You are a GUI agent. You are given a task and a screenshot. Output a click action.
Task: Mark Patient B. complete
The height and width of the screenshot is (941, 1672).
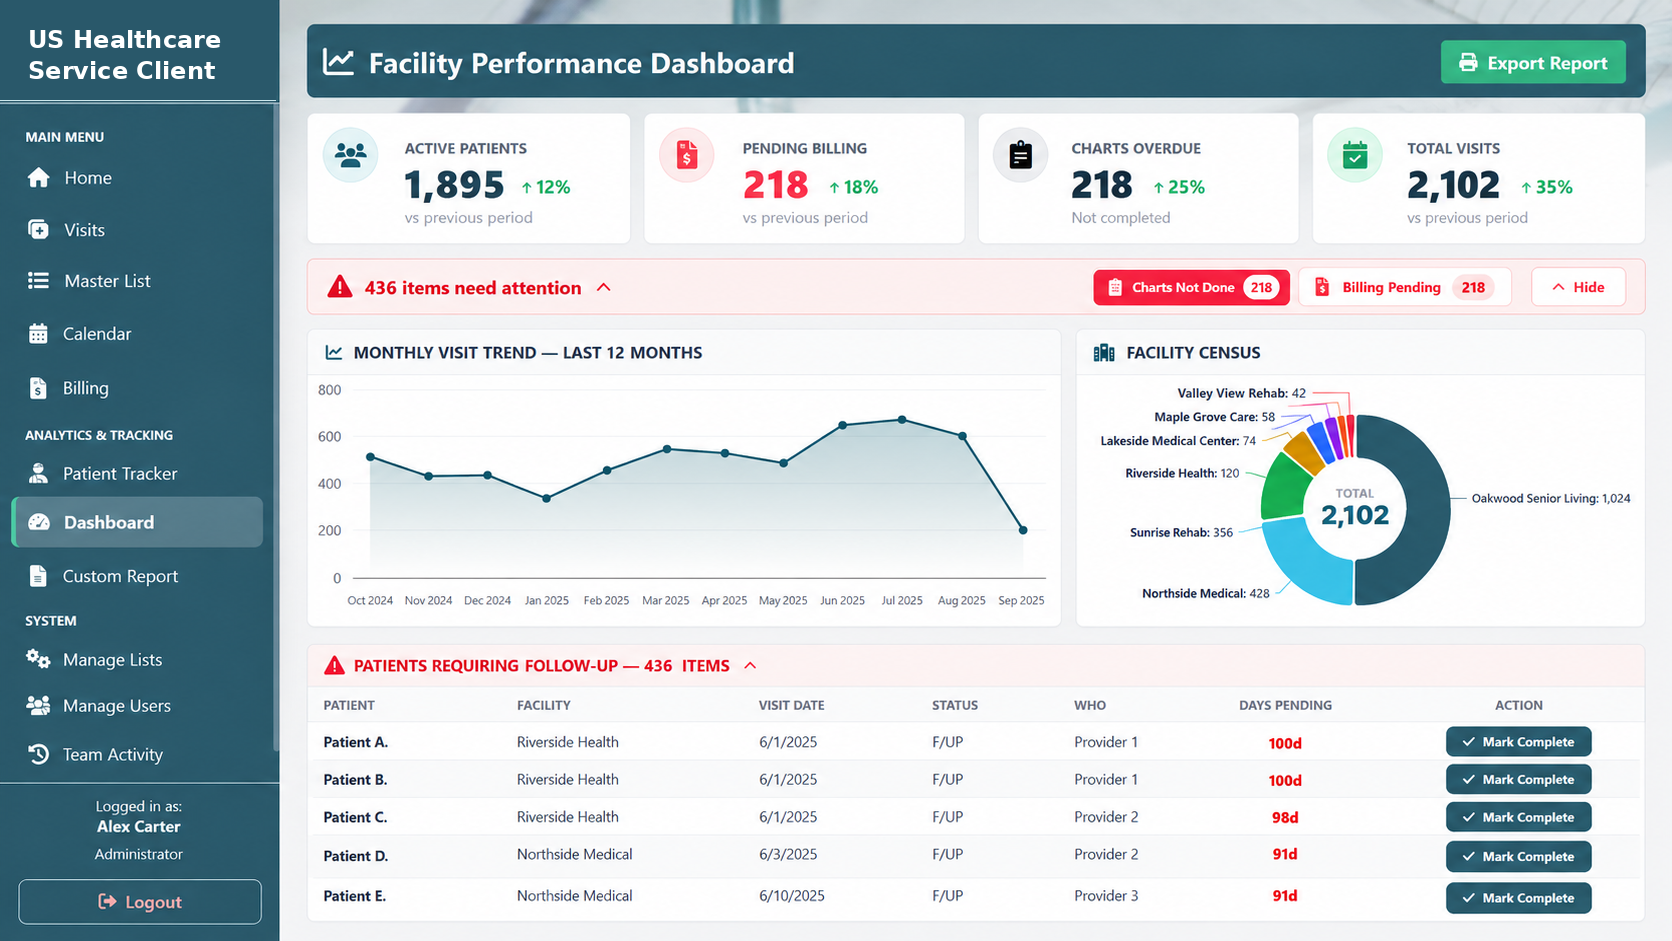(1518, 779)
